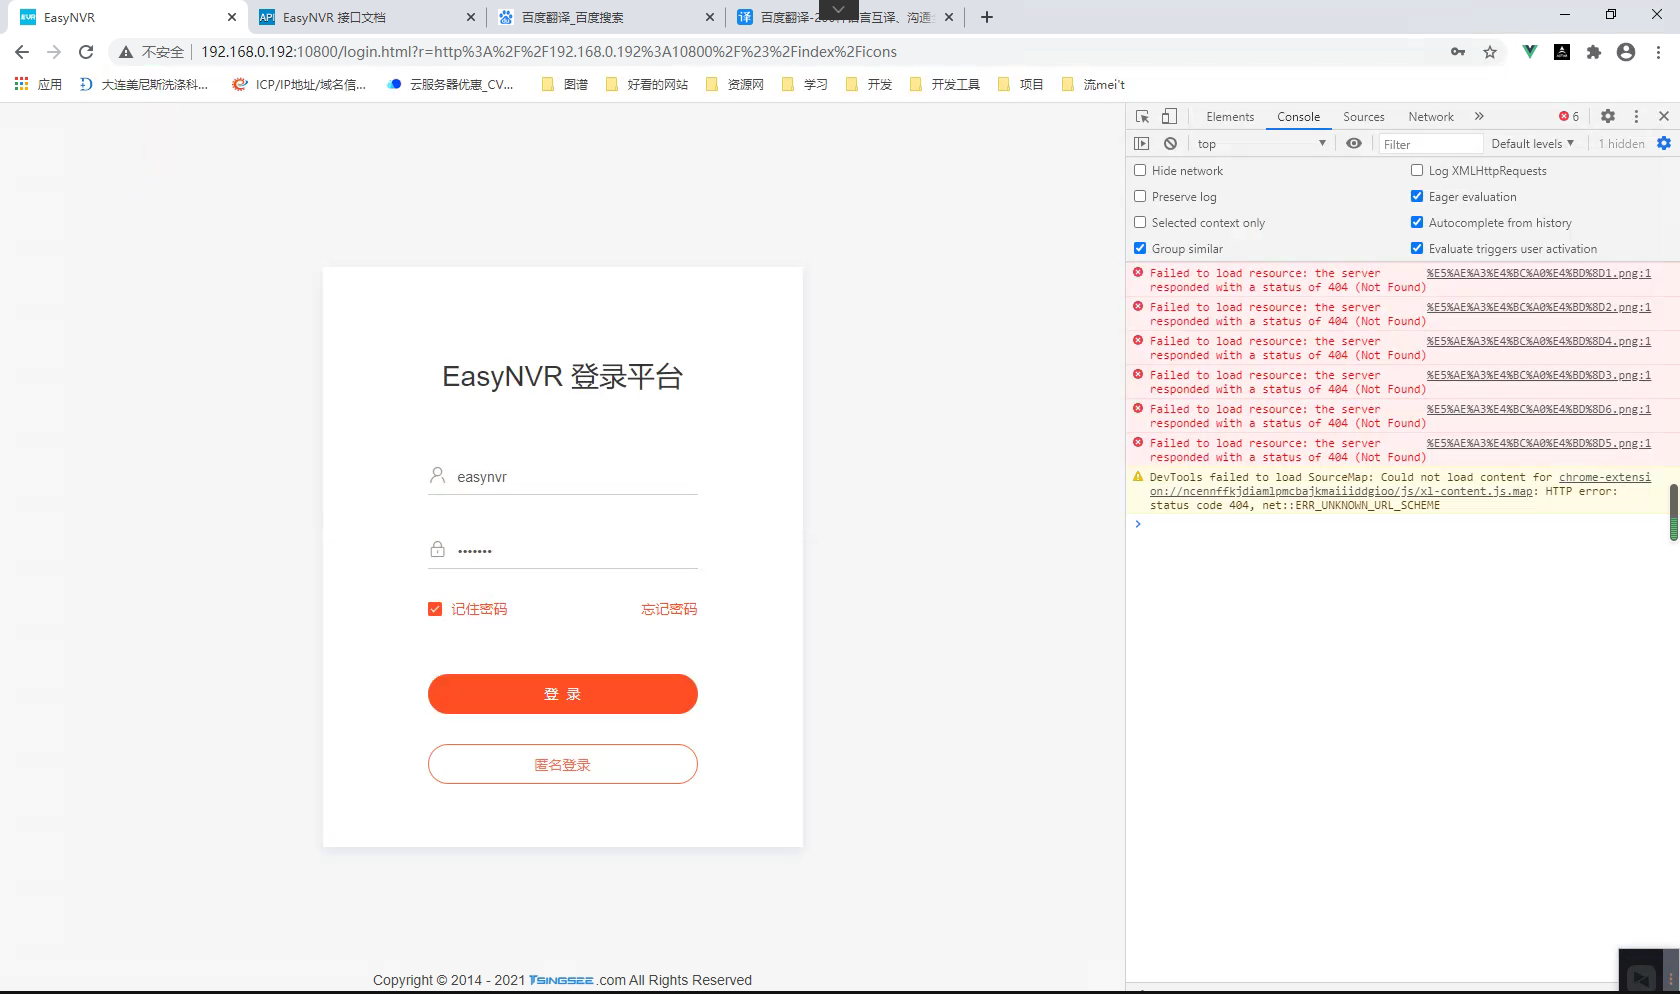This screenshot has width=1680, height=994.
Task: Open DevTools three-dot customize menu
Action: 1636,116
